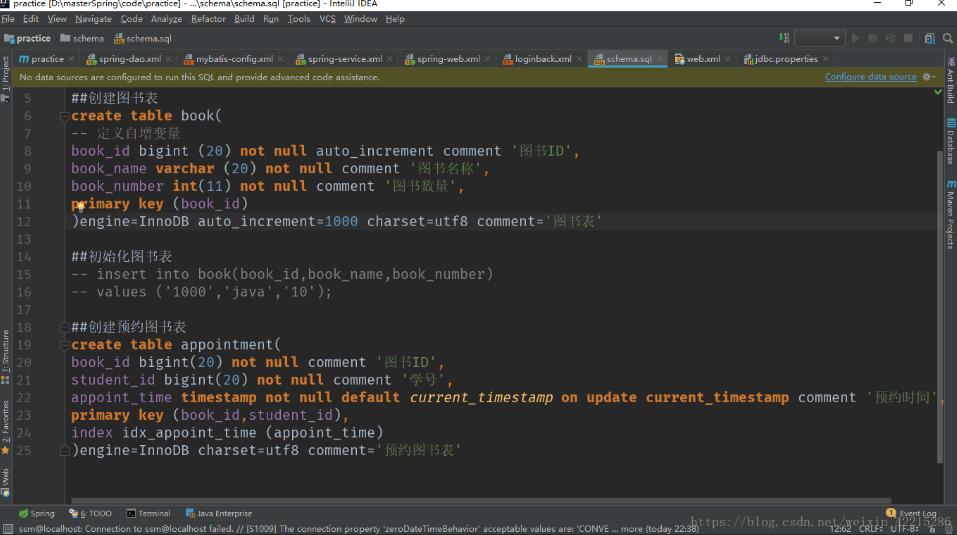Toggle the Database side panel

950,140
